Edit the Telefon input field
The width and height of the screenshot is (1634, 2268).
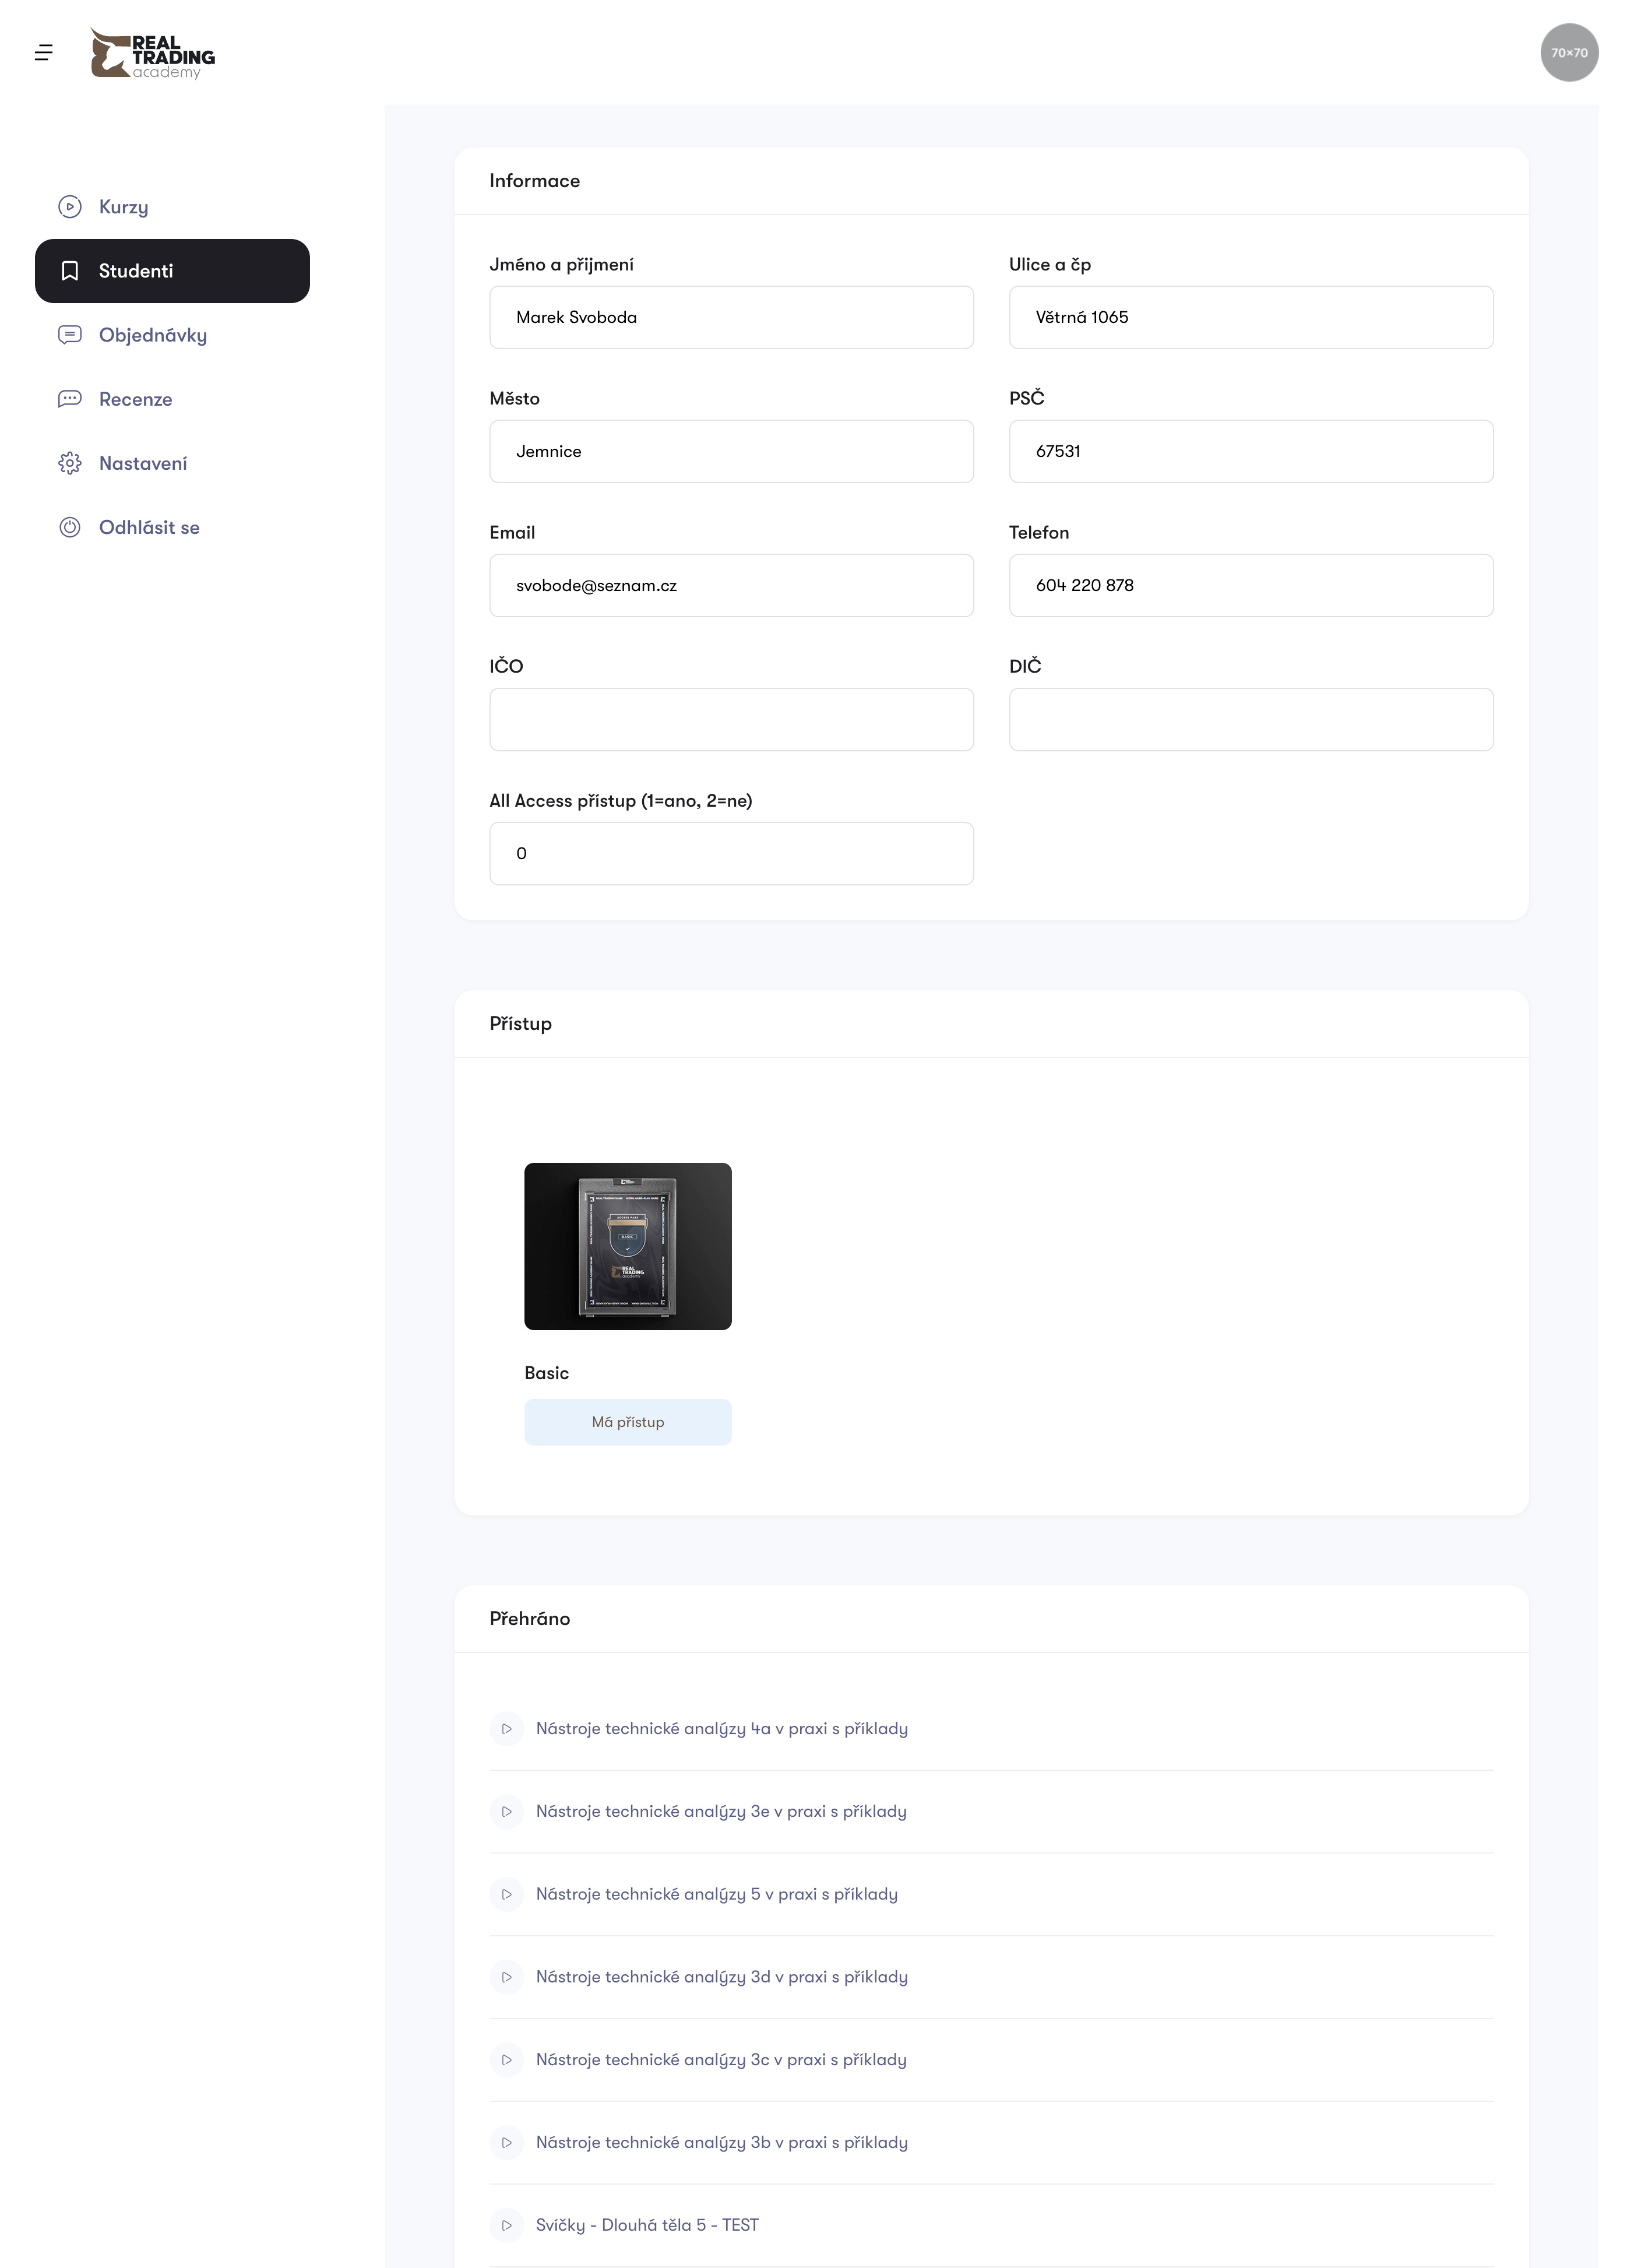[1251, 585]
